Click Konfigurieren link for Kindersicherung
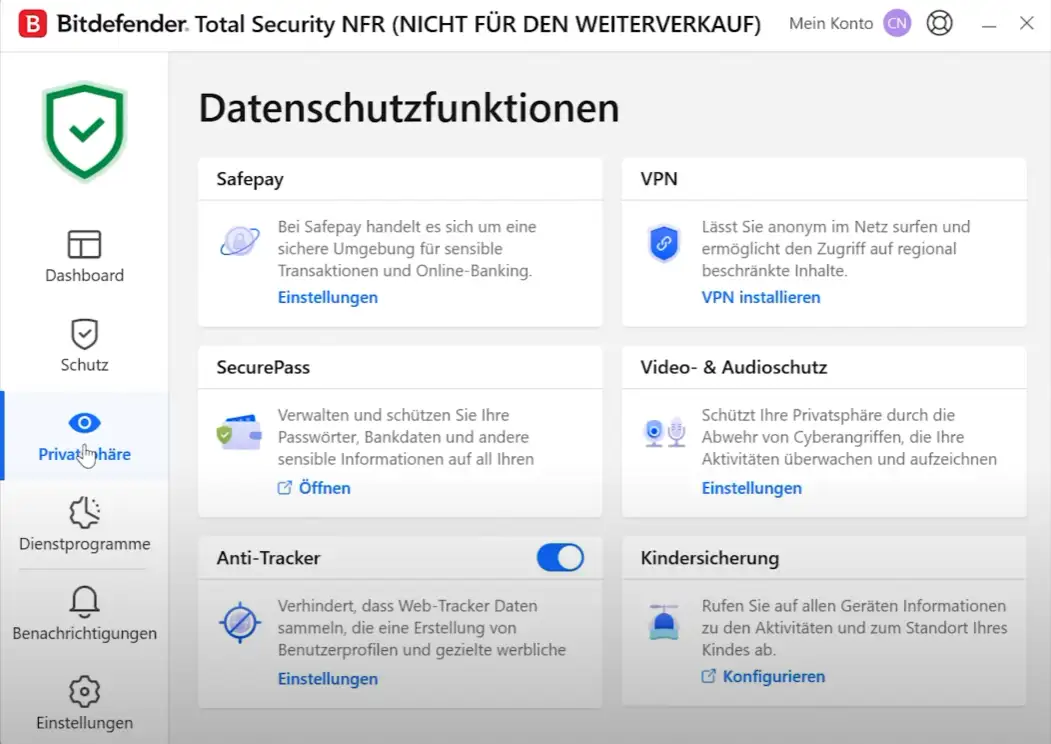This screenshot has height=744, width=1051. click(x=773, y=676)
